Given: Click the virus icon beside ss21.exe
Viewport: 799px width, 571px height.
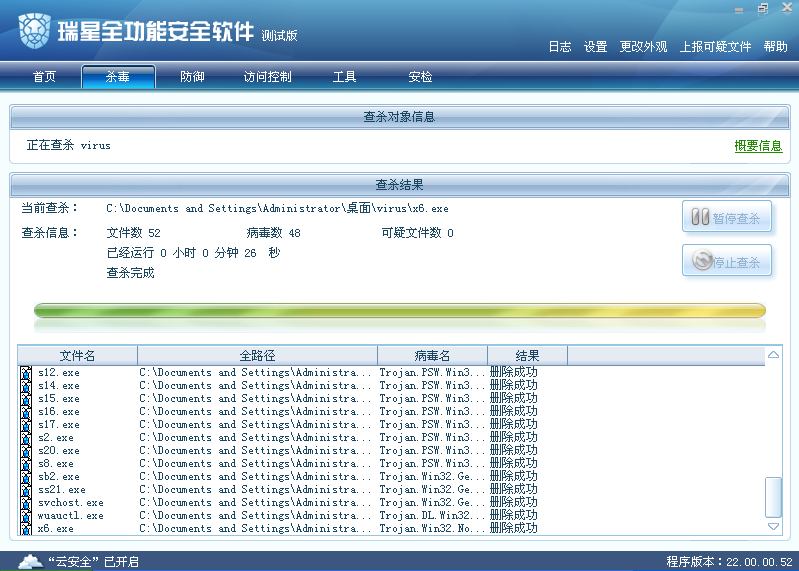Looking at the screenshot, I should pyautogui.click(x=25, y=490).
